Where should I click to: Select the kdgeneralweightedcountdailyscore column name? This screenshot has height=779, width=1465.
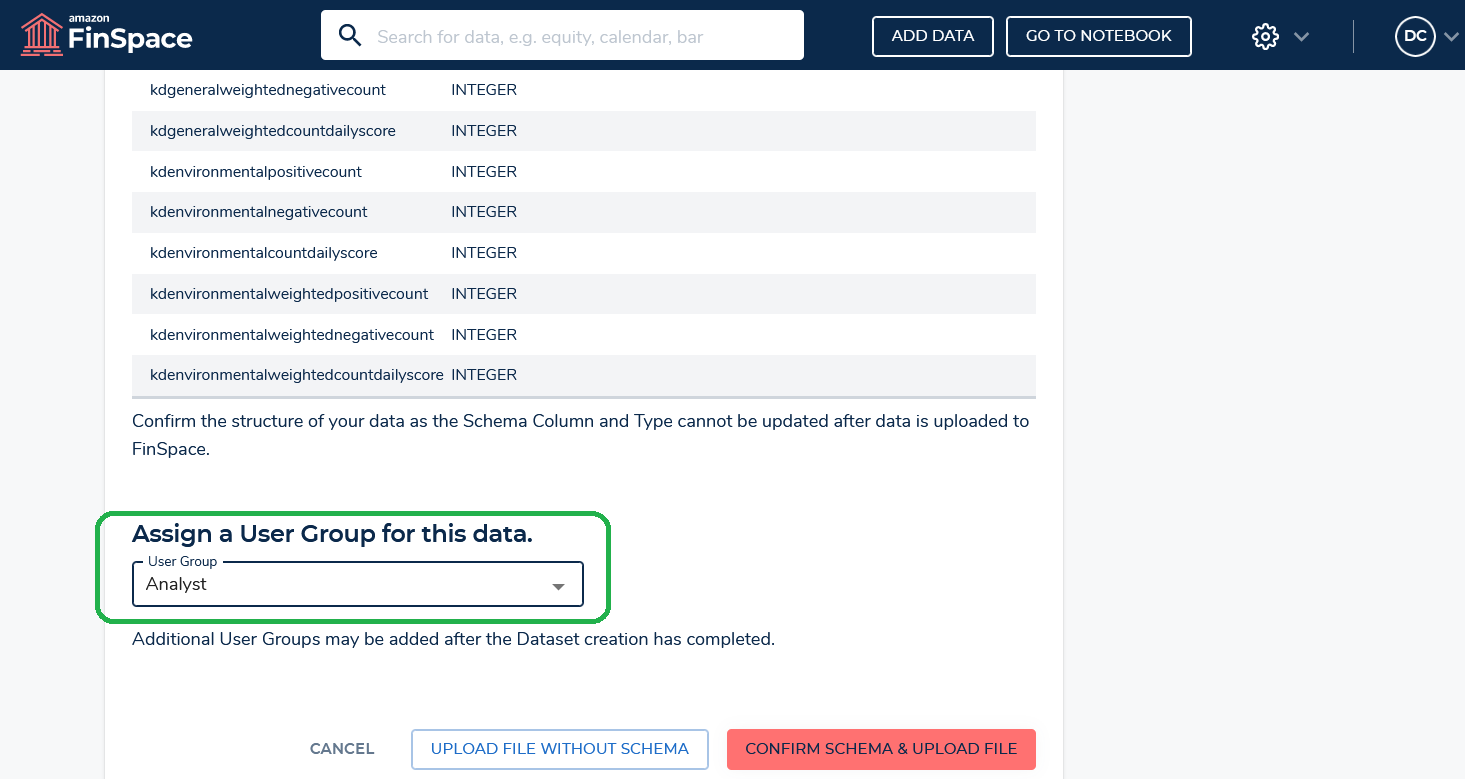click(x=273, y=131)
